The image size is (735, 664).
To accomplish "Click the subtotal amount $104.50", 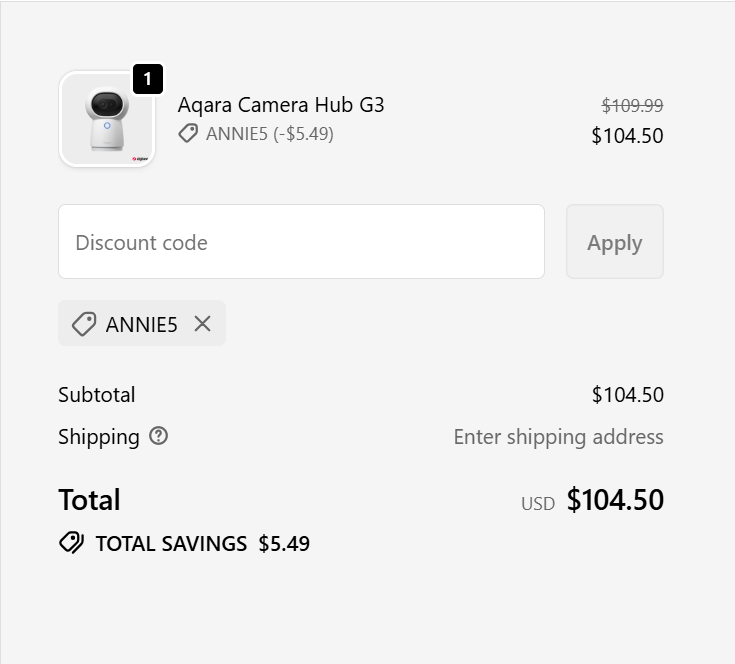I will (627, 395).
